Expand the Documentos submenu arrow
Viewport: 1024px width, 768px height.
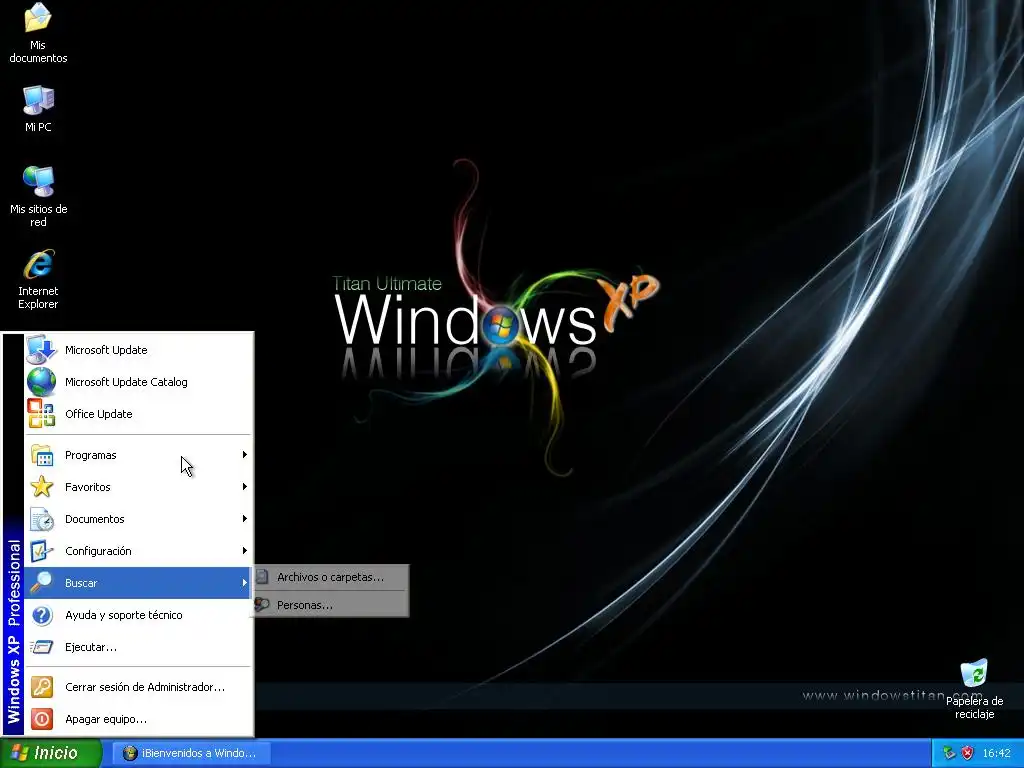244,519
